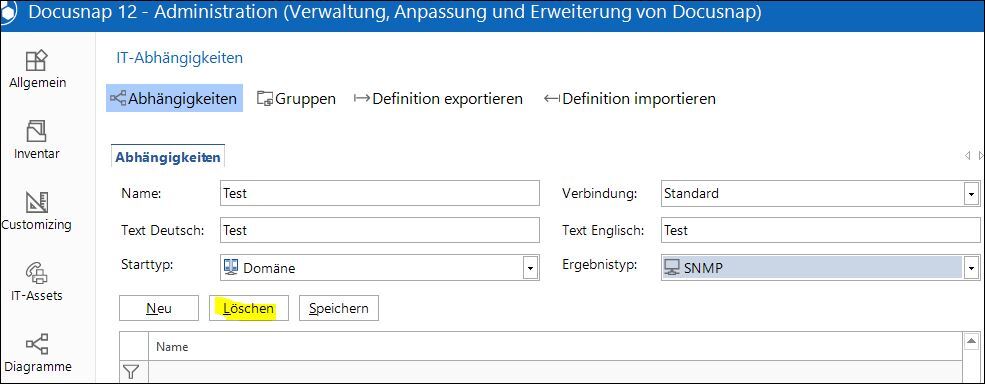985x384 pixels.
Task: Select Abhängigkeiten in the toolbar
Action: tap(174, 99)
